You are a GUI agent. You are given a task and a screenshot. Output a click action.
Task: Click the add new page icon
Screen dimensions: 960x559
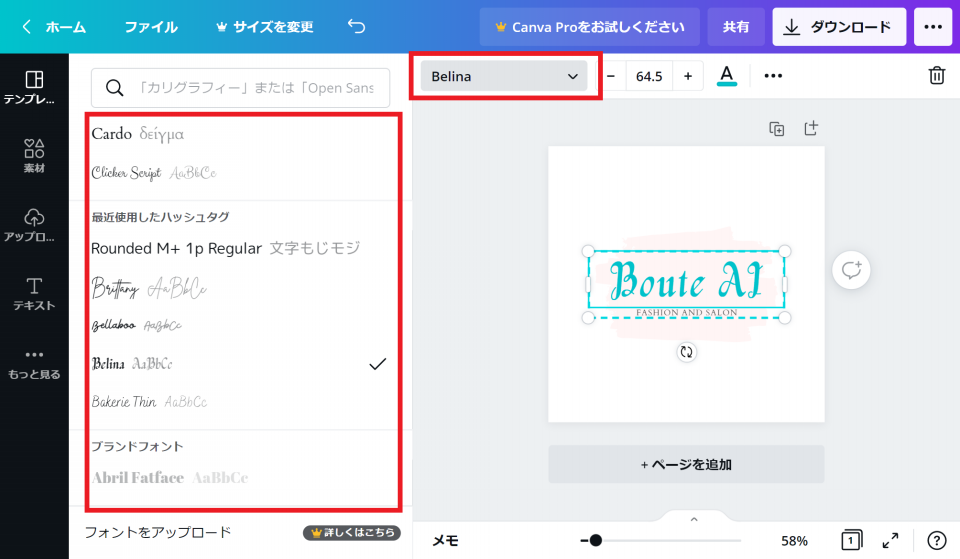(x=811, y=128)
